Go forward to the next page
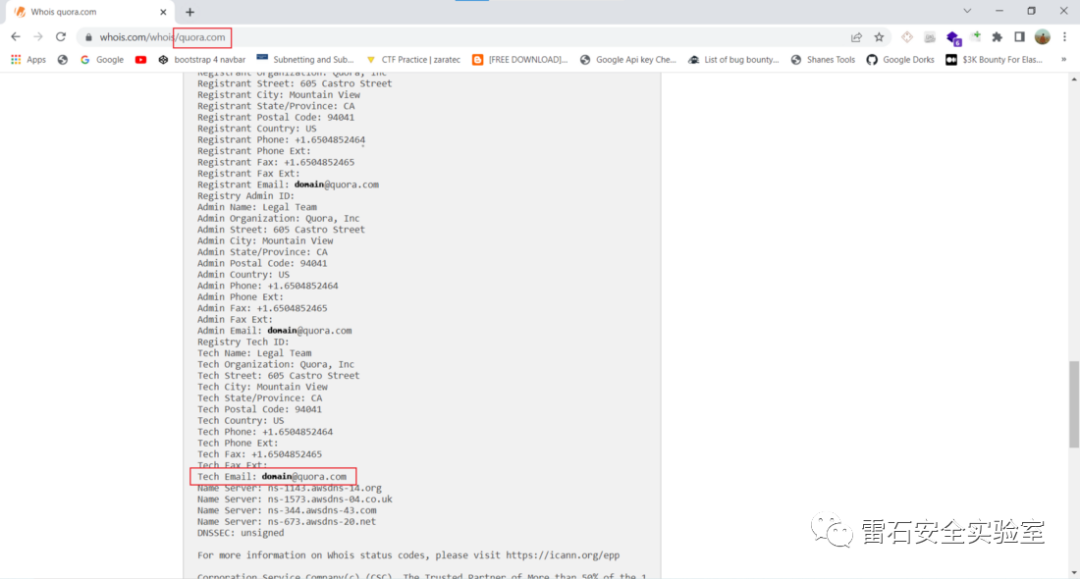Screen dimensions: 1080x579 [39, 37]
